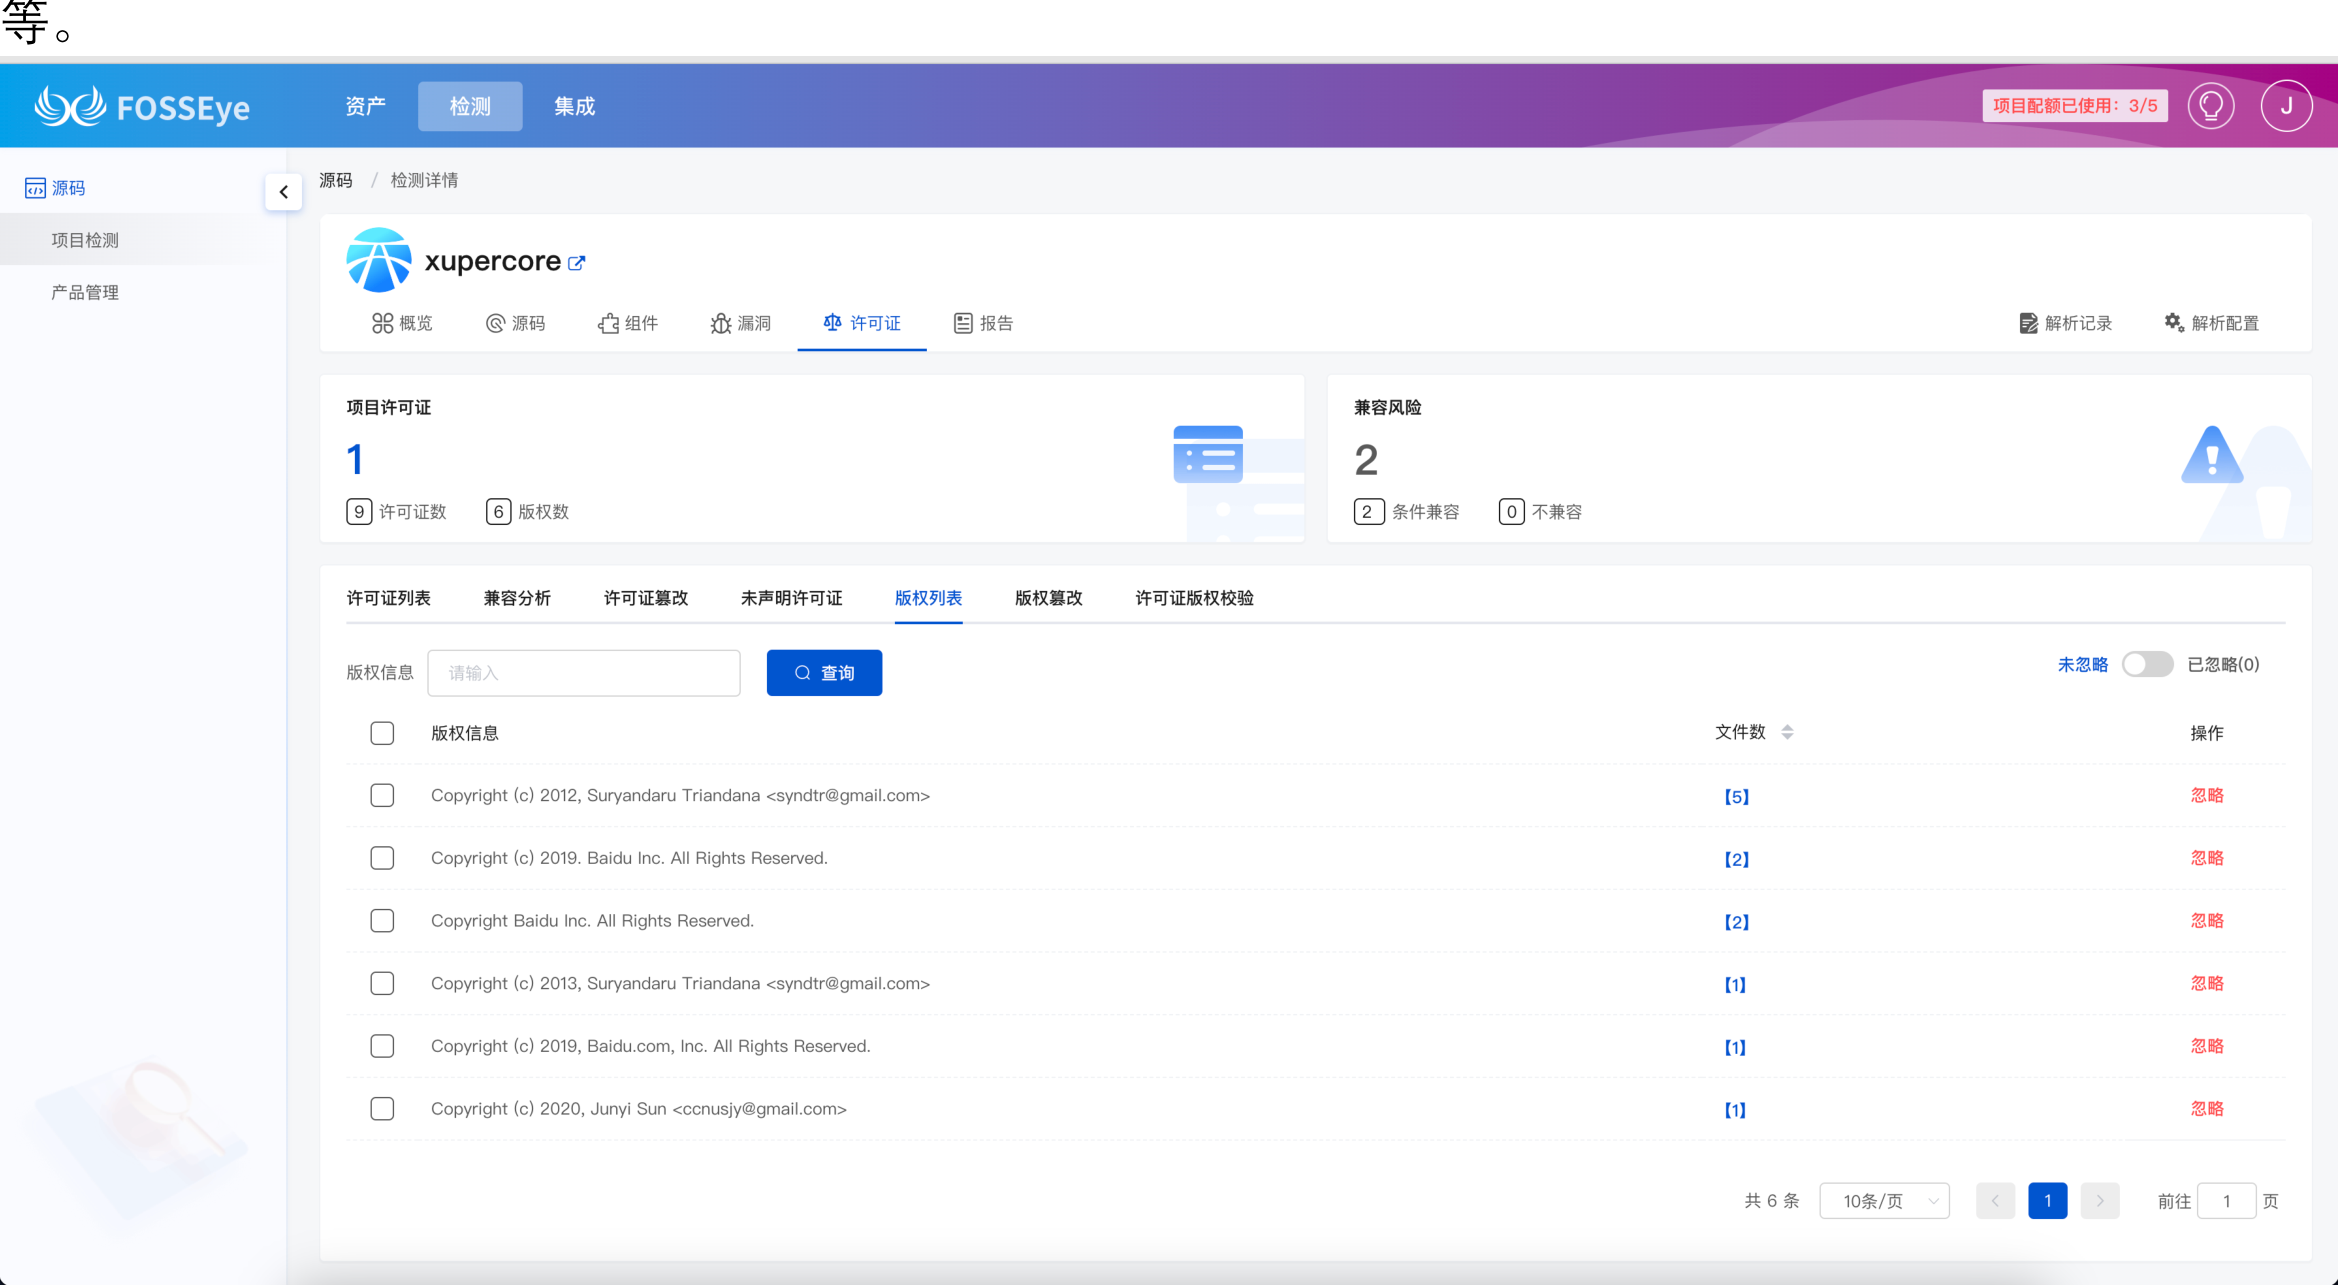Open the J user avatar menu

click(x=2286, y=106)
